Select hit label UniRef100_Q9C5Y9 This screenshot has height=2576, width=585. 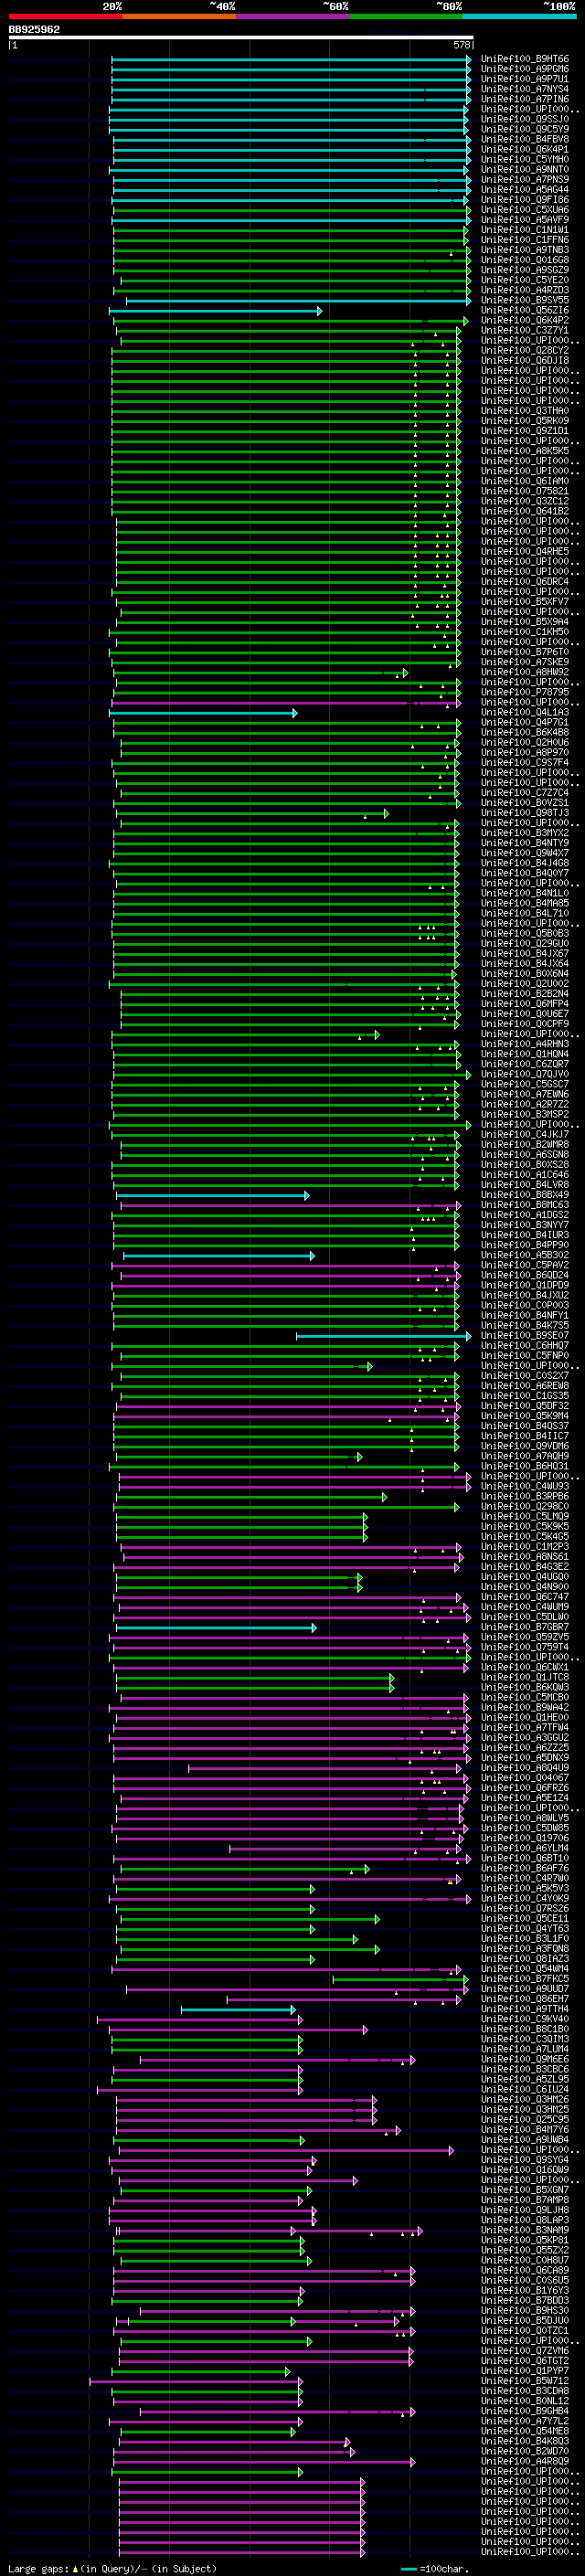[x=525, y=129]
